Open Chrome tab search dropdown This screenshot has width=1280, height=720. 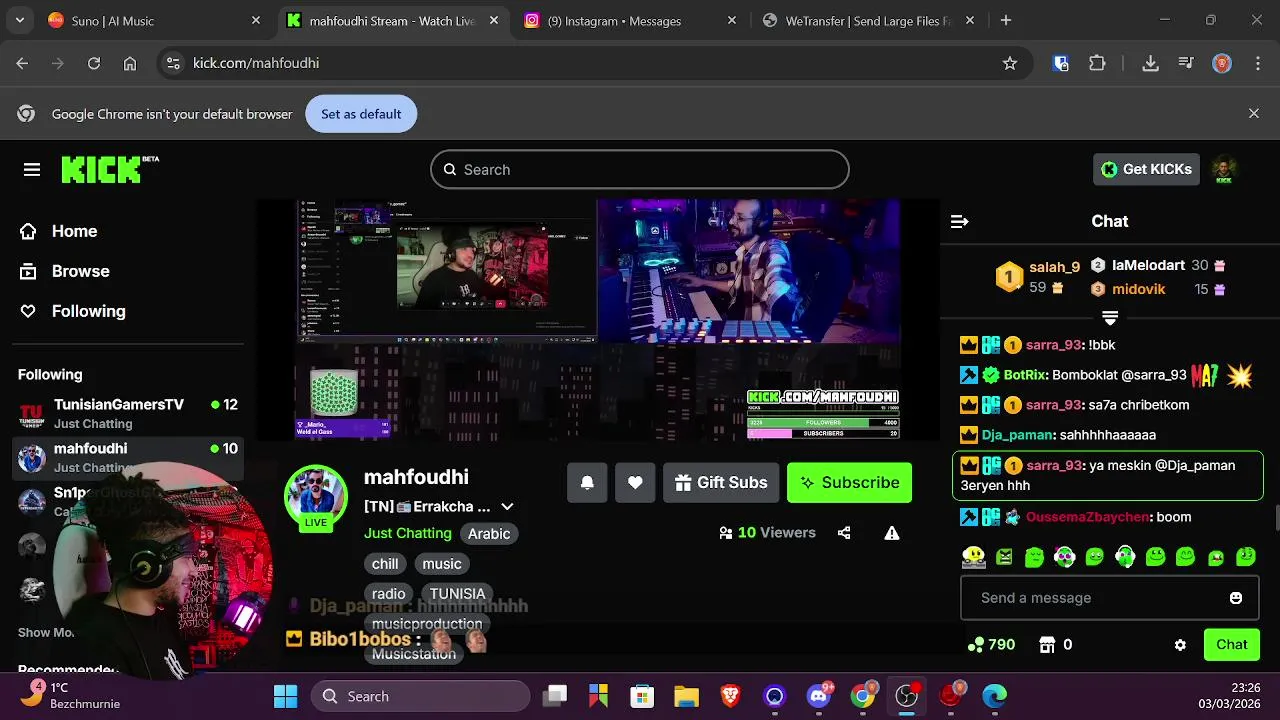19,20
